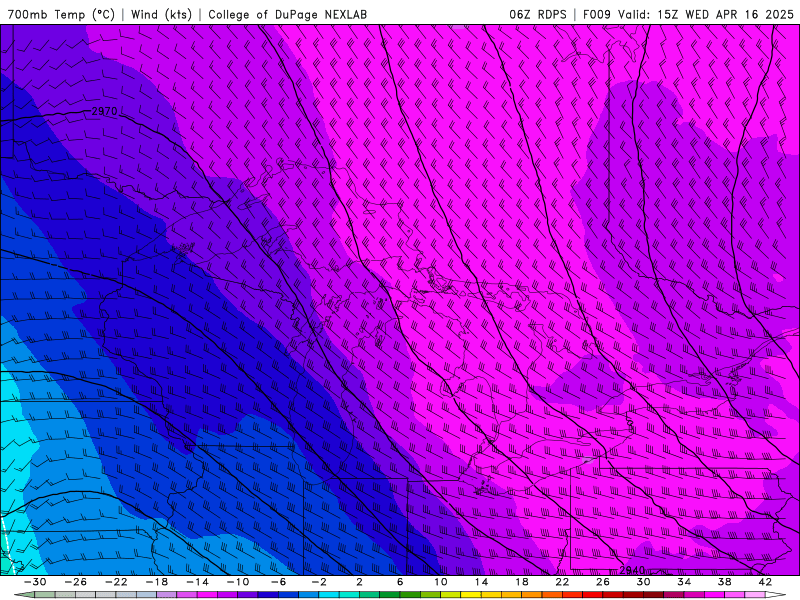Click the −10 colorbar tick label
This screenshot has height=600, width=800.
(238, 582)
